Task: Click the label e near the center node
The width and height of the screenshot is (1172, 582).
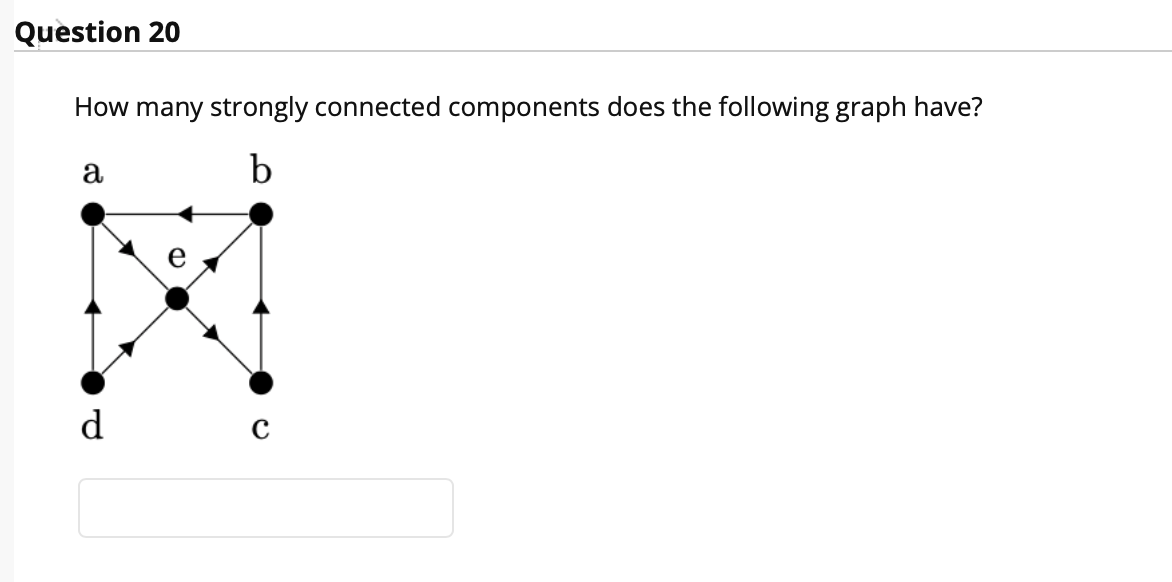Action: 176,257
